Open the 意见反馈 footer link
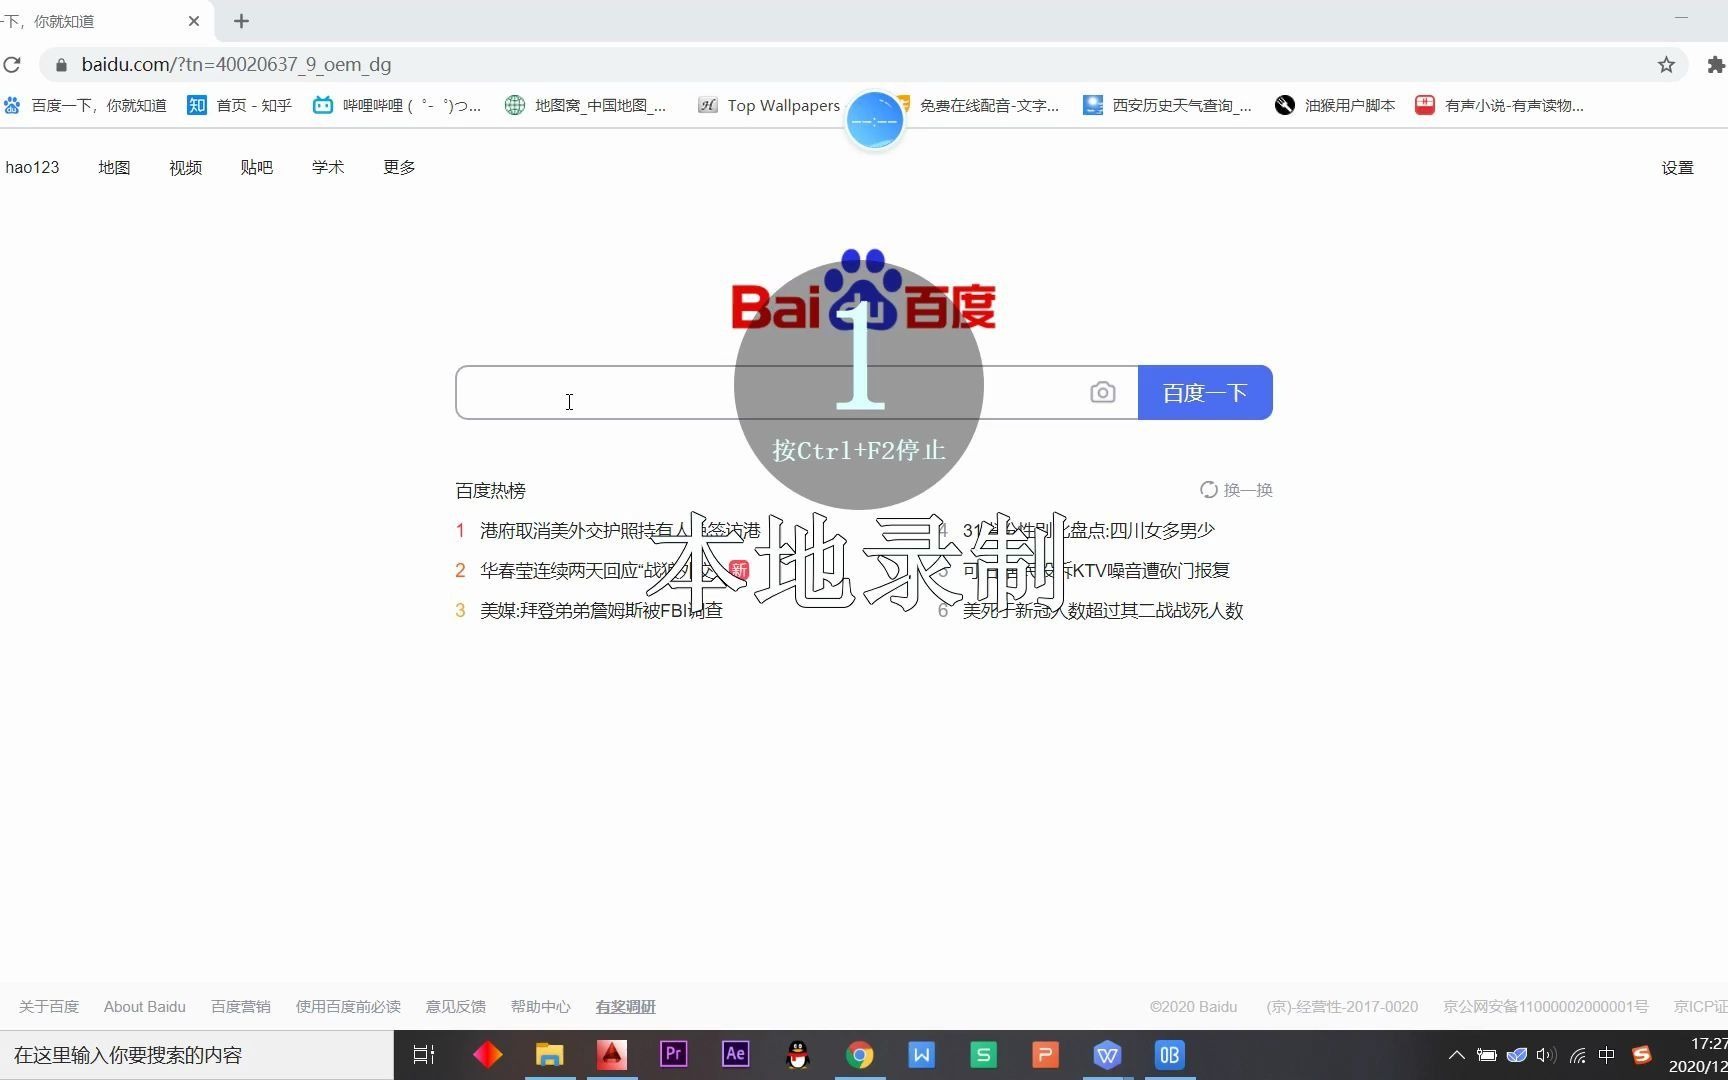1728x1080 pixels. (x=456, y=1006)
